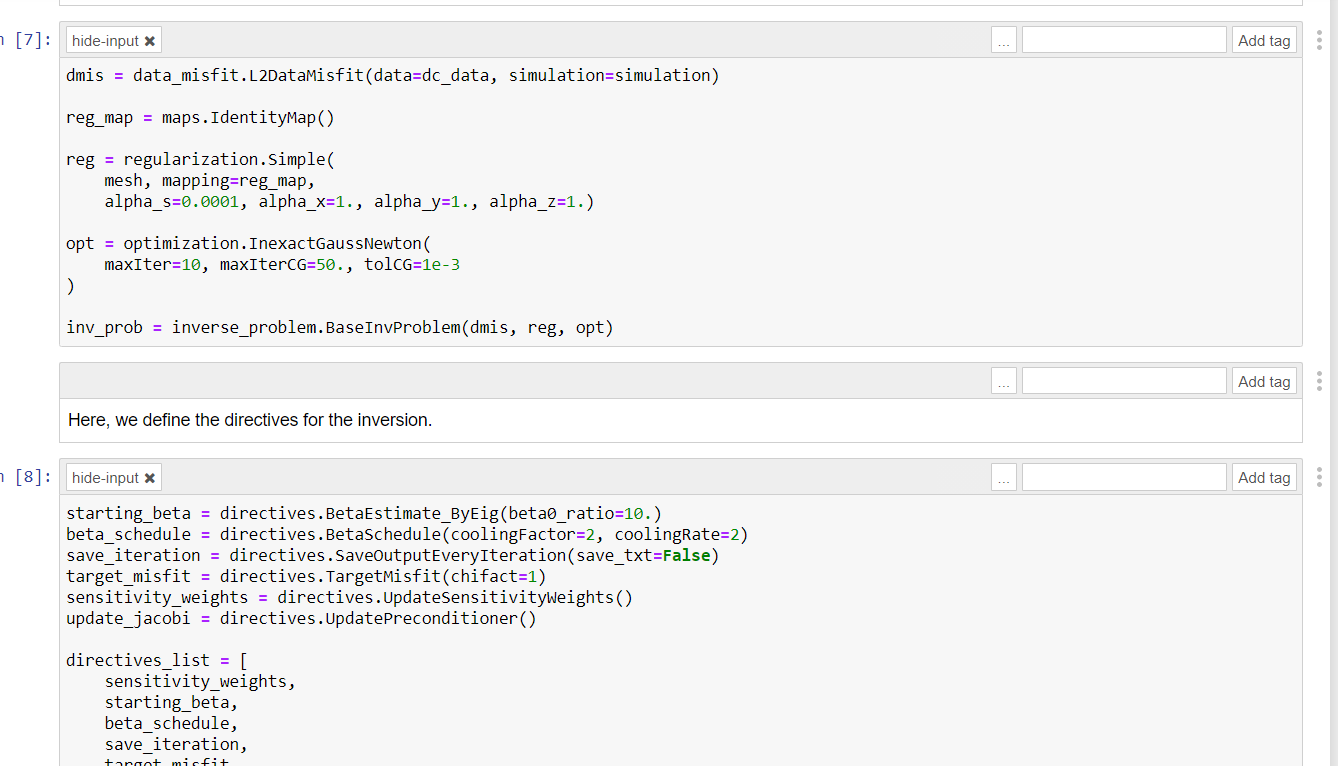The height and width of the screenshot is (766, 1338).
Task: Click the vertical dots handle beside cell 7
Action: [x=1320, y=41]
